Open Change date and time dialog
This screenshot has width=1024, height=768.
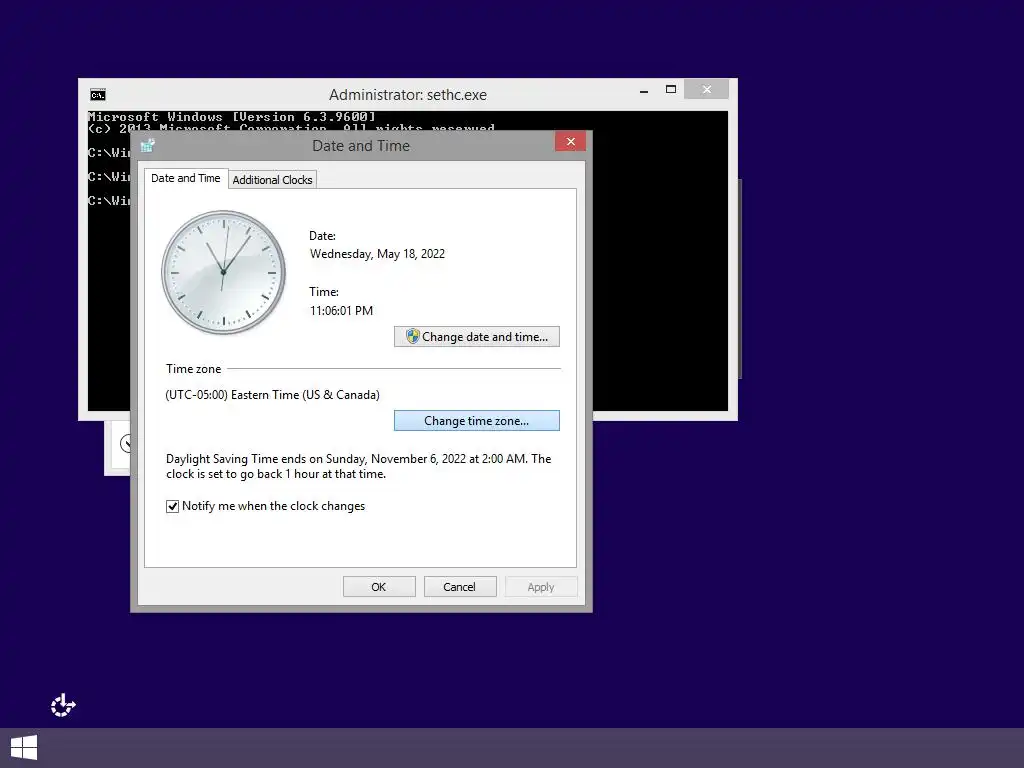click(477, 336)
